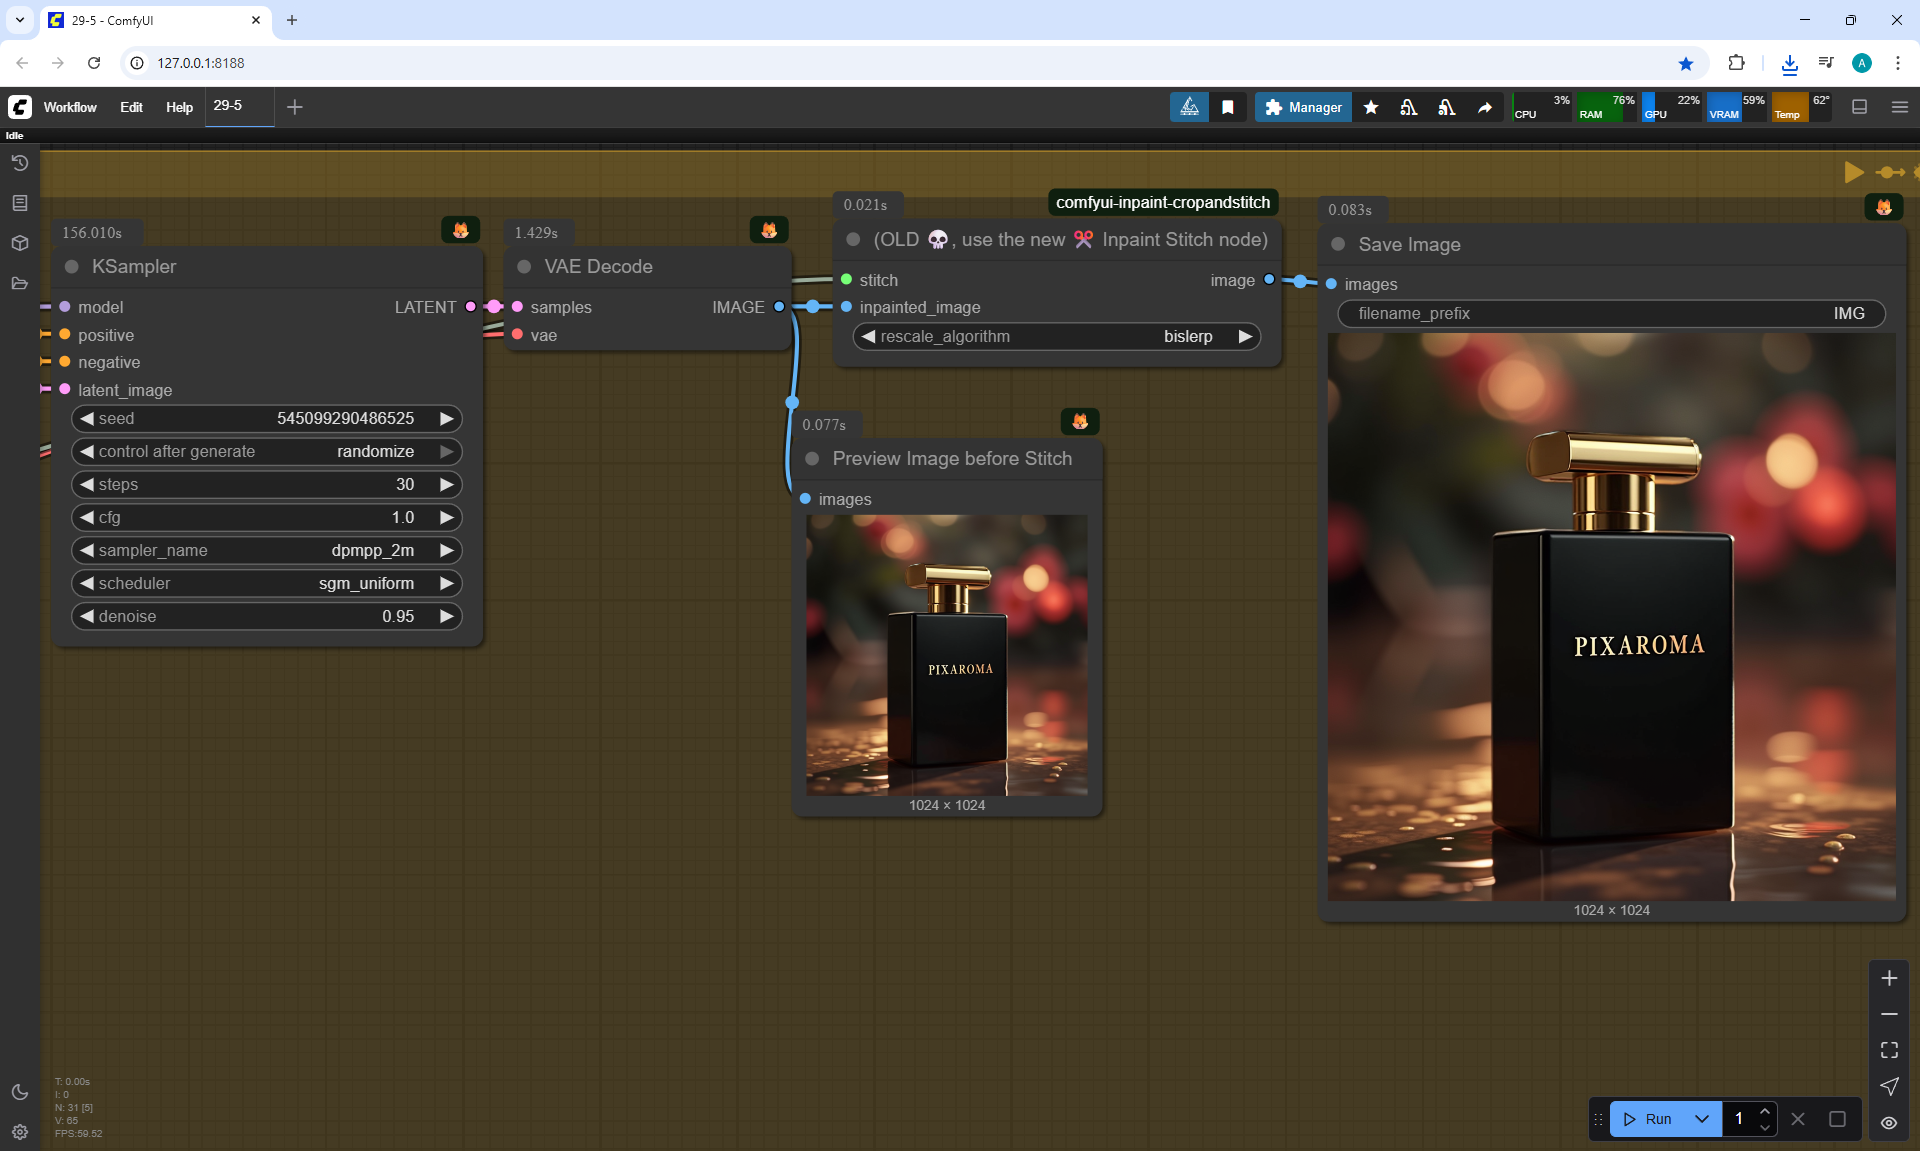The height and width of the screenshot is (1151, 1920).
Task: Open the workflows folder sidebar icon
Action: (19, 283)
